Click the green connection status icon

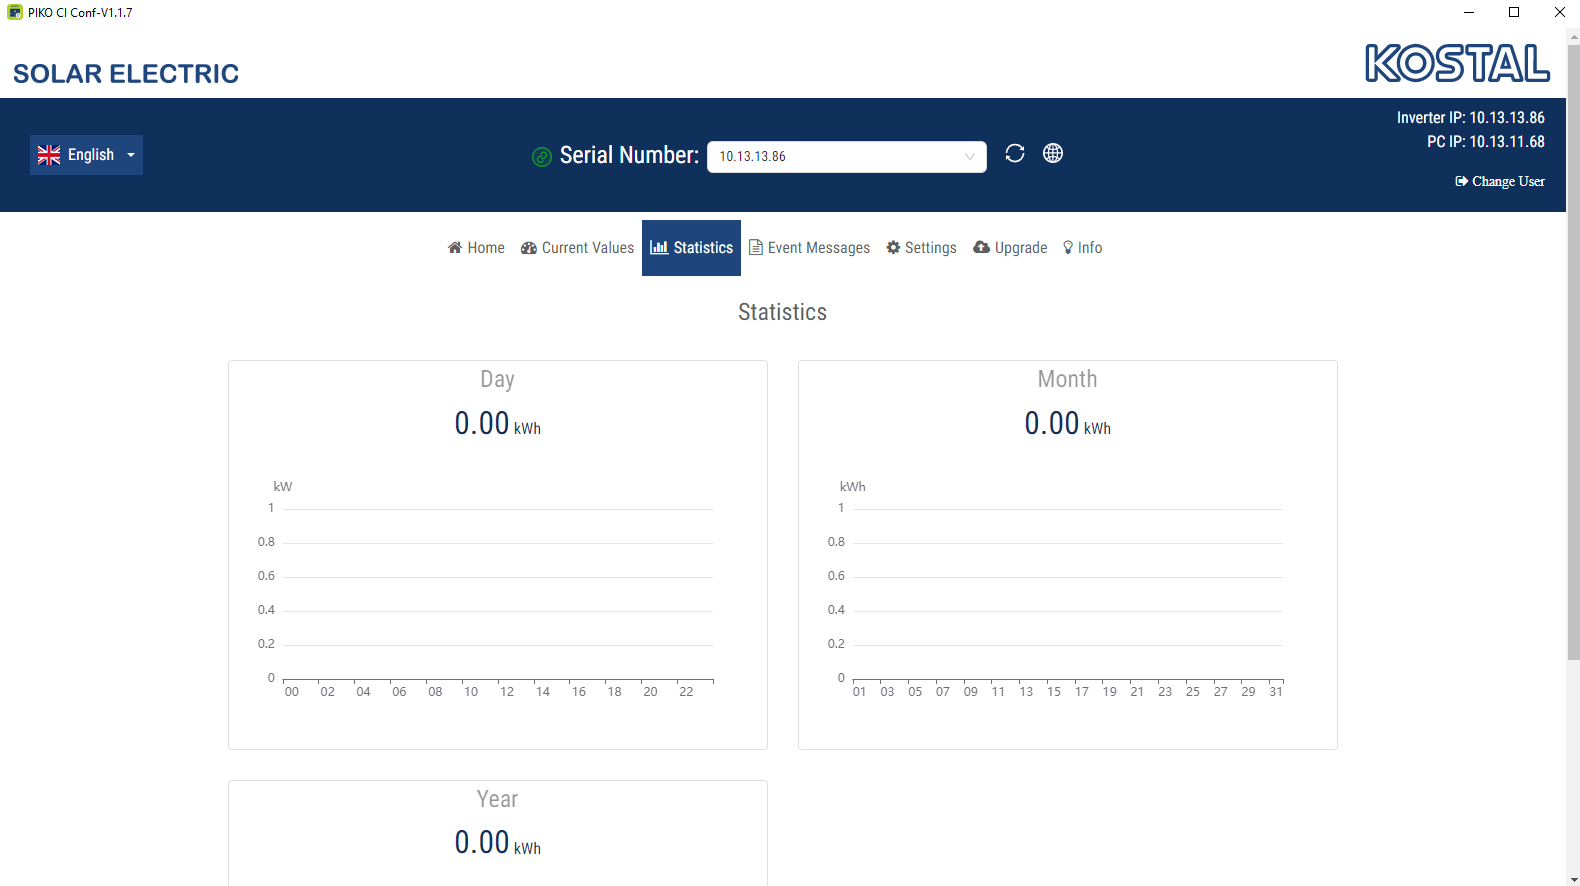click(542, 157)
